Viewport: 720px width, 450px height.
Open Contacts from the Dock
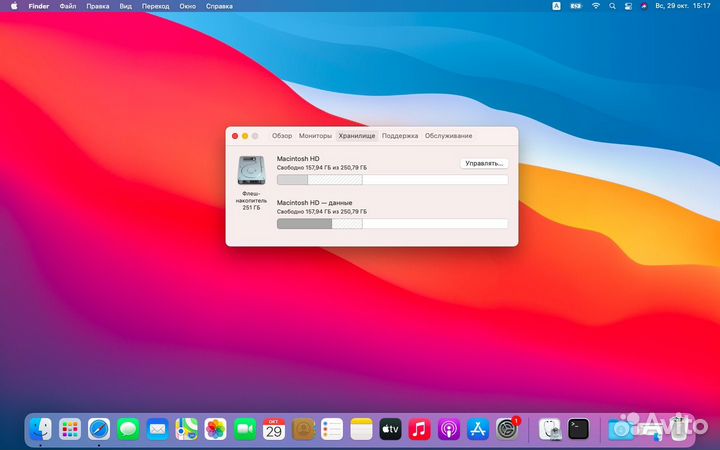(303, 430)
